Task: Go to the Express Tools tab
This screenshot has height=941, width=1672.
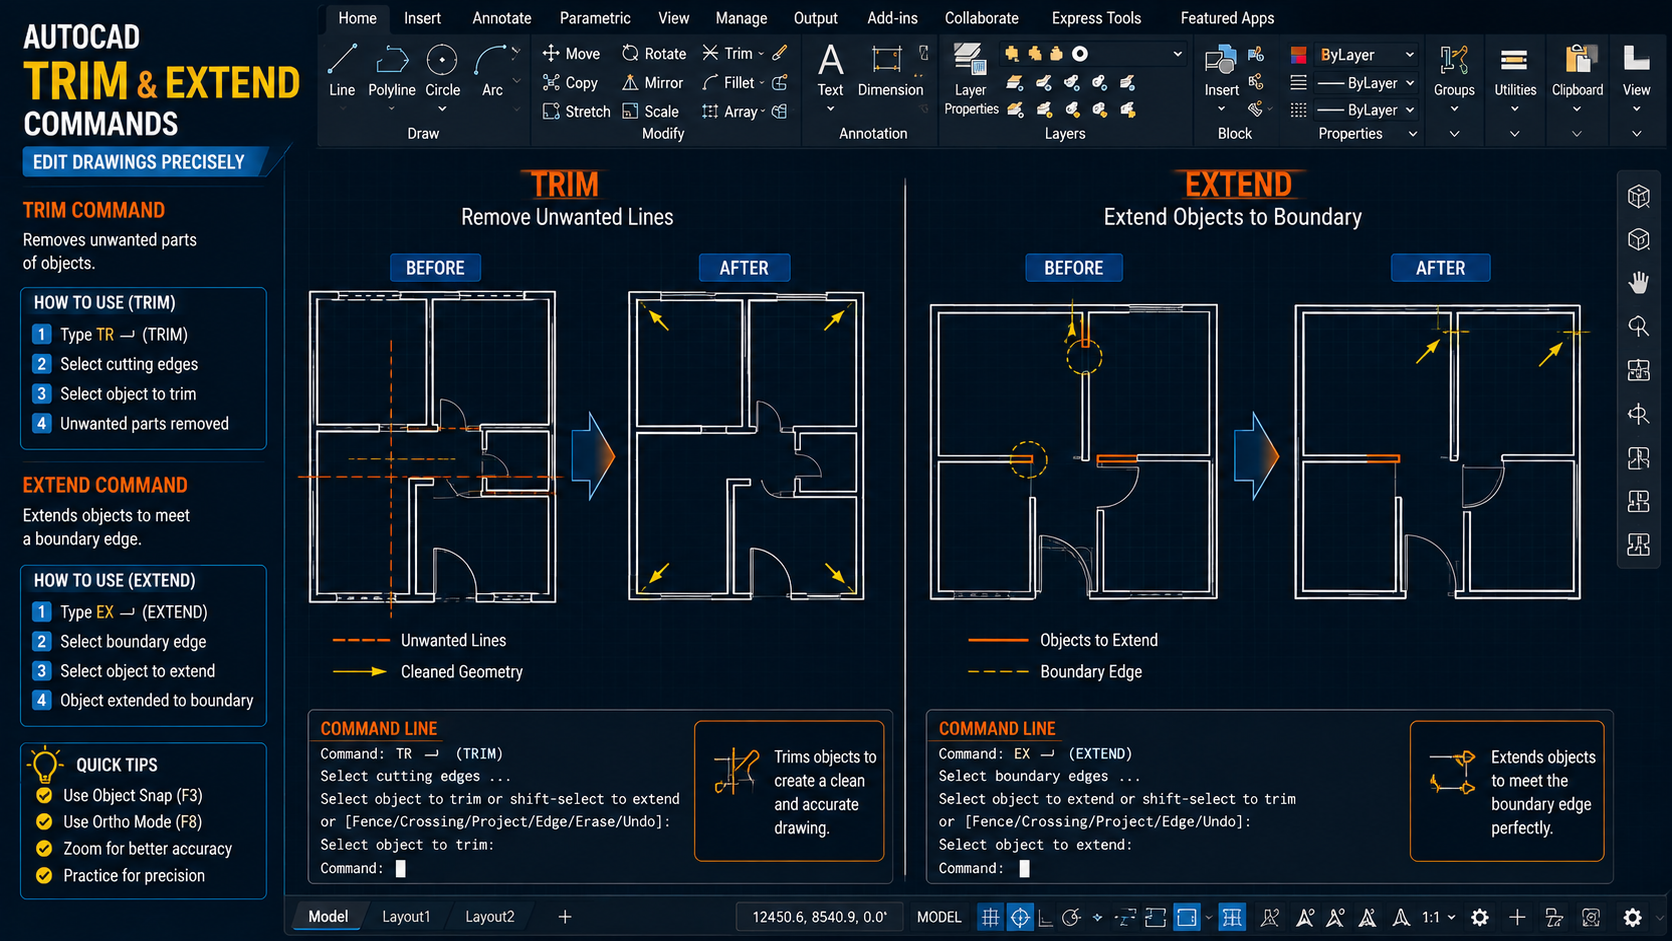Action: coord(1096,18)
